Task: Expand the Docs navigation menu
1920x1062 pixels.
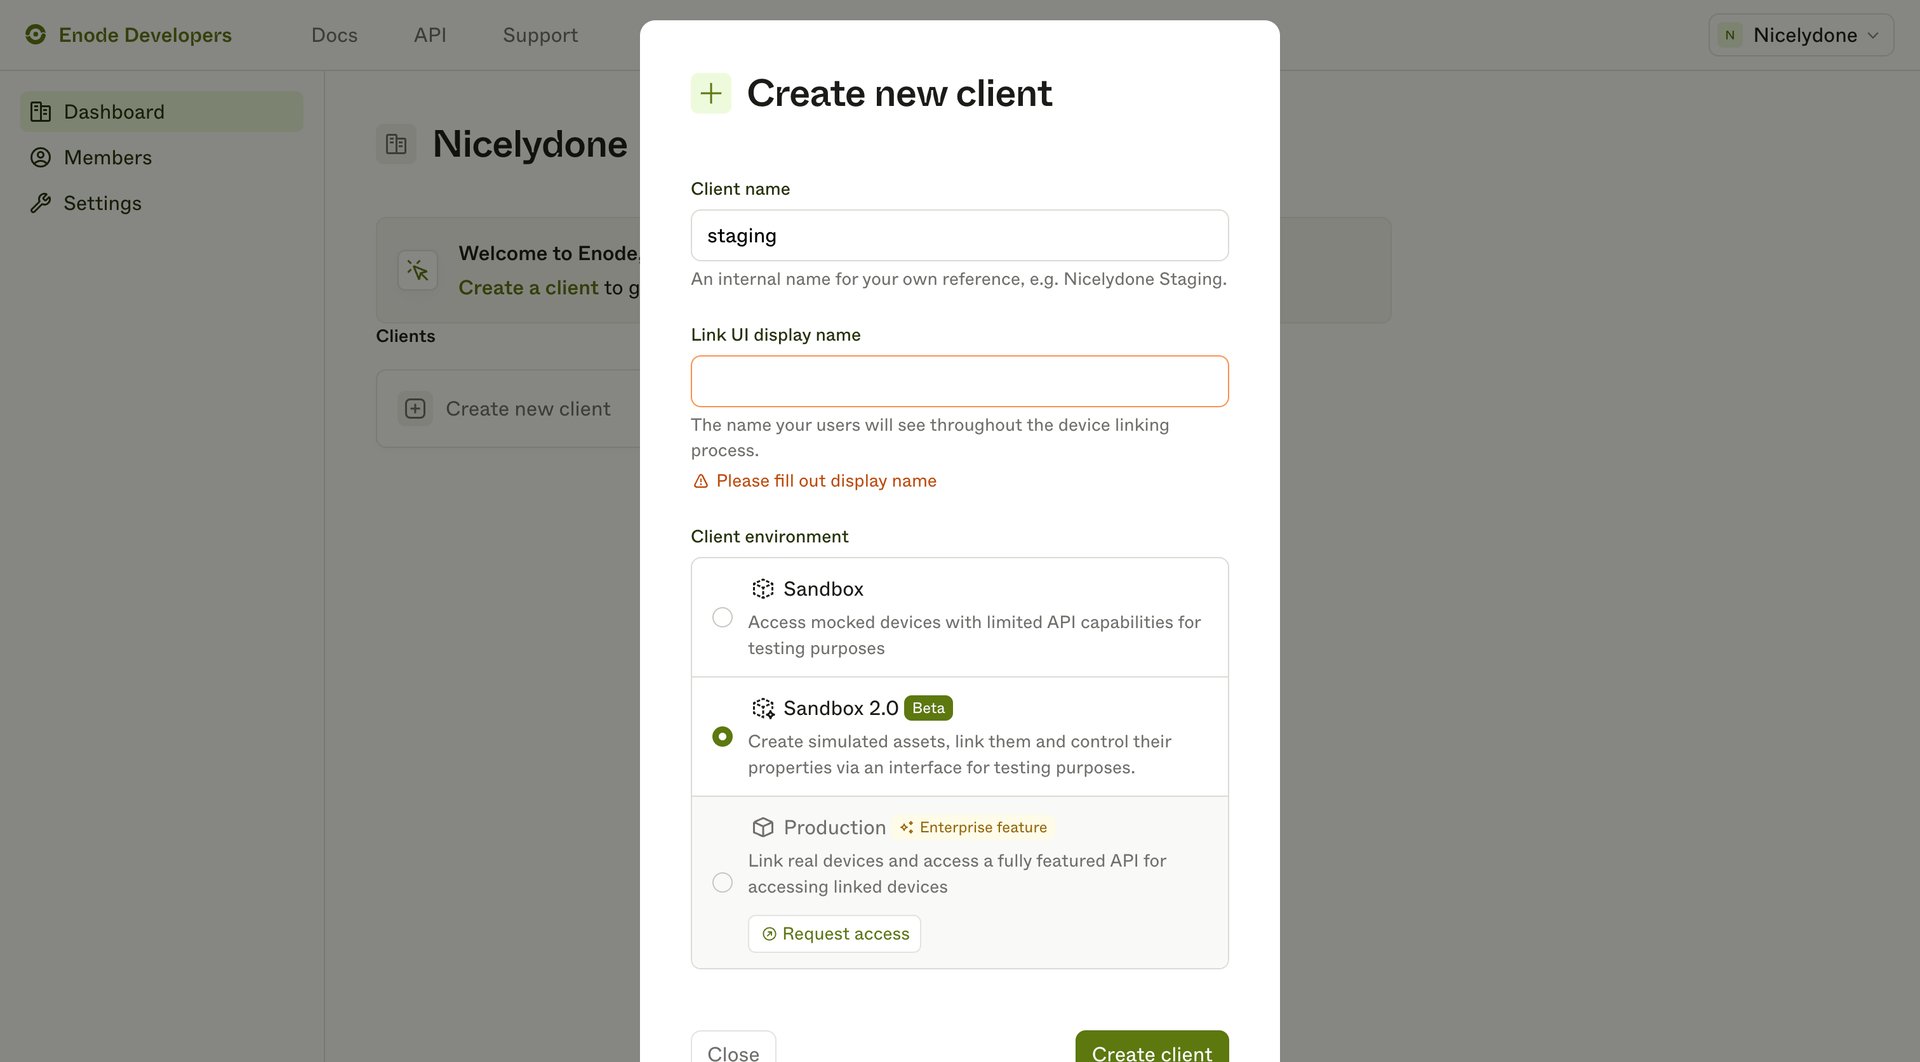Action: click(334, 34)
